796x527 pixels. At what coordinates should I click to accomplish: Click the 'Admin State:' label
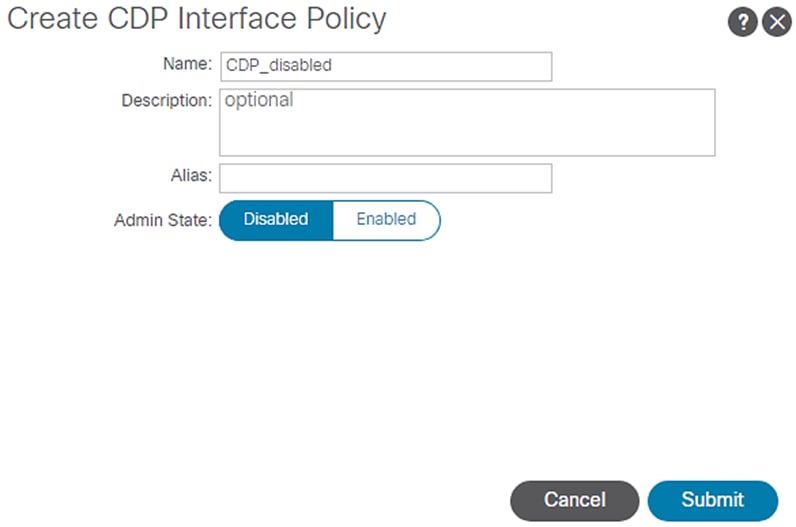click(163, 220)
